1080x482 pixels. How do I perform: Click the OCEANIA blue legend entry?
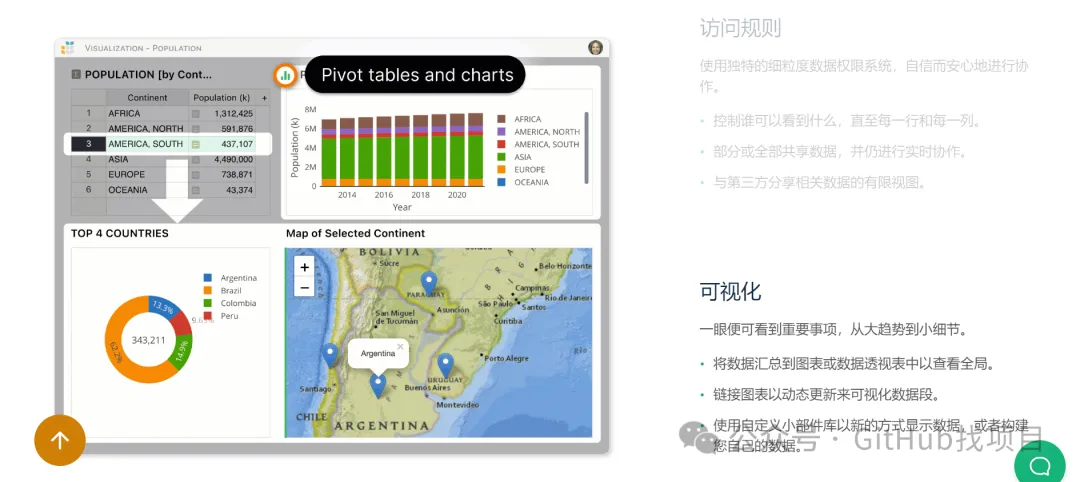[x=523, y=182]
